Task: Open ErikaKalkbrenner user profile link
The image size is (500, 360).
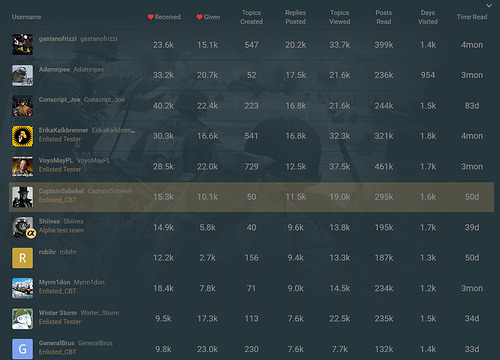Action: (x=63, y=130)
